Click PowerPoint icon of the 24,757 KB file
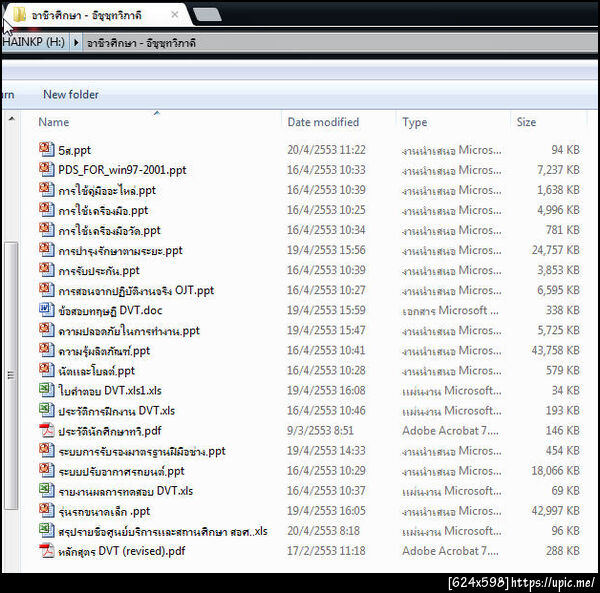600x593 pixels. [x=47, y=249]
